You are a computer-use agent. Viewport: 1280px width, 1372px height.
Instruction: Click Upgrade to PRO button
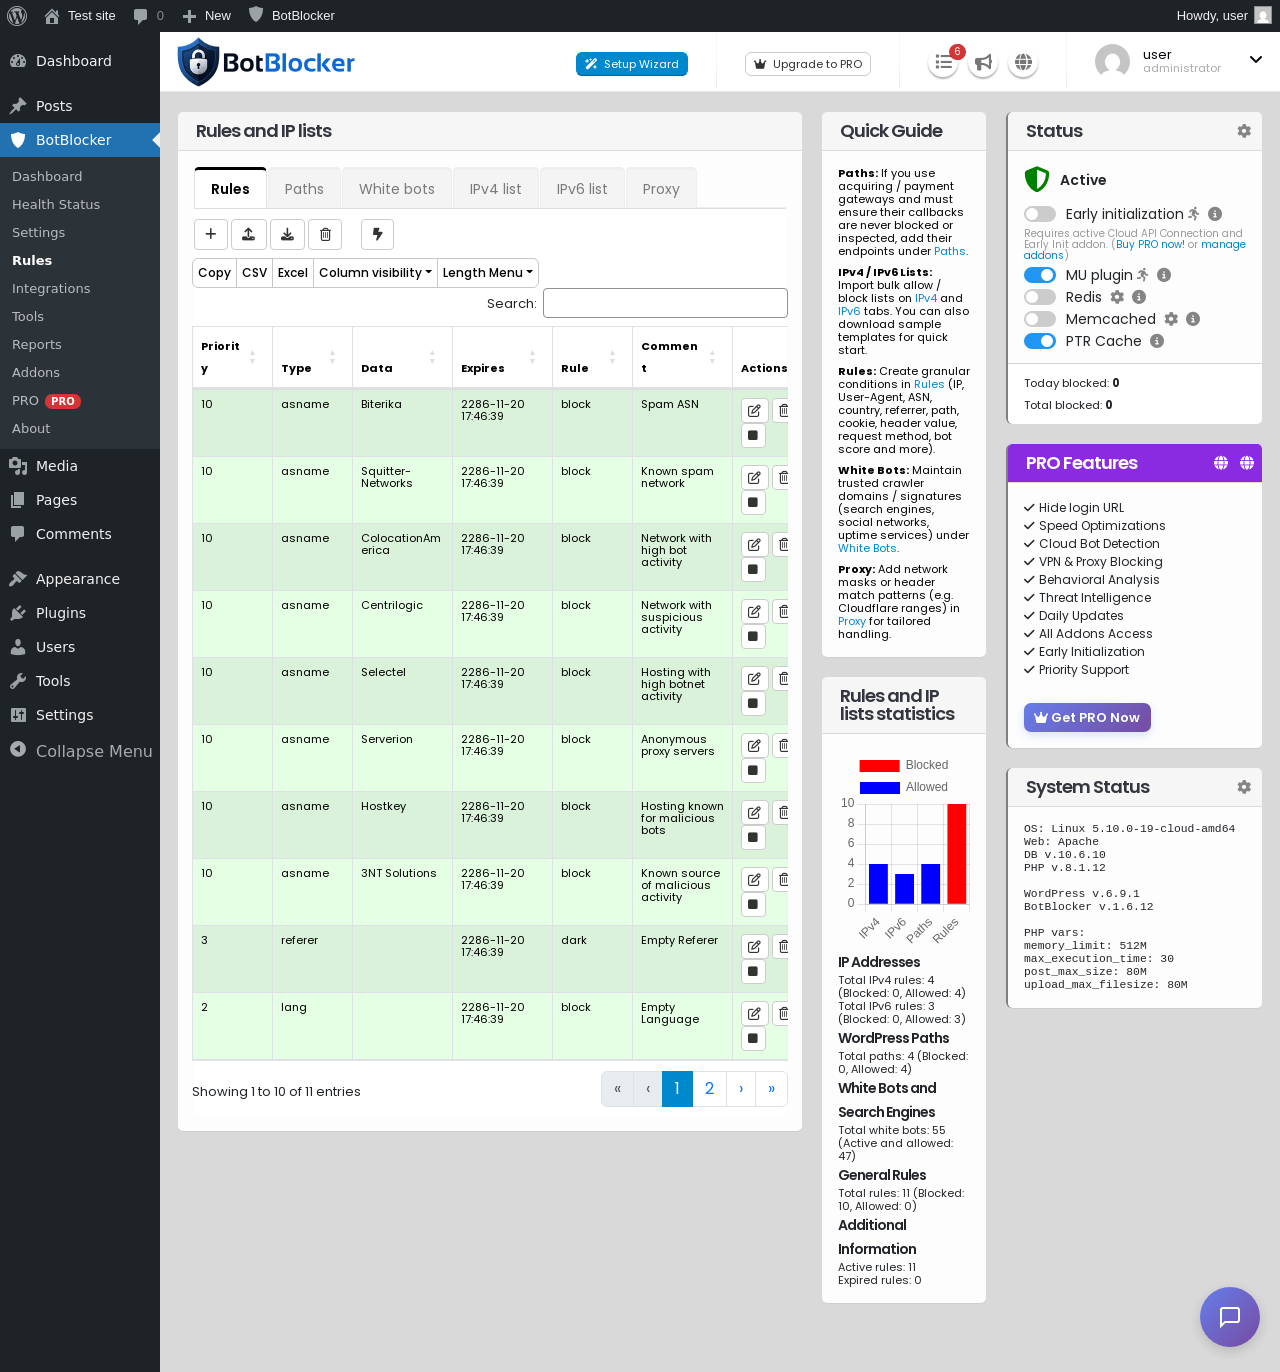808,64
